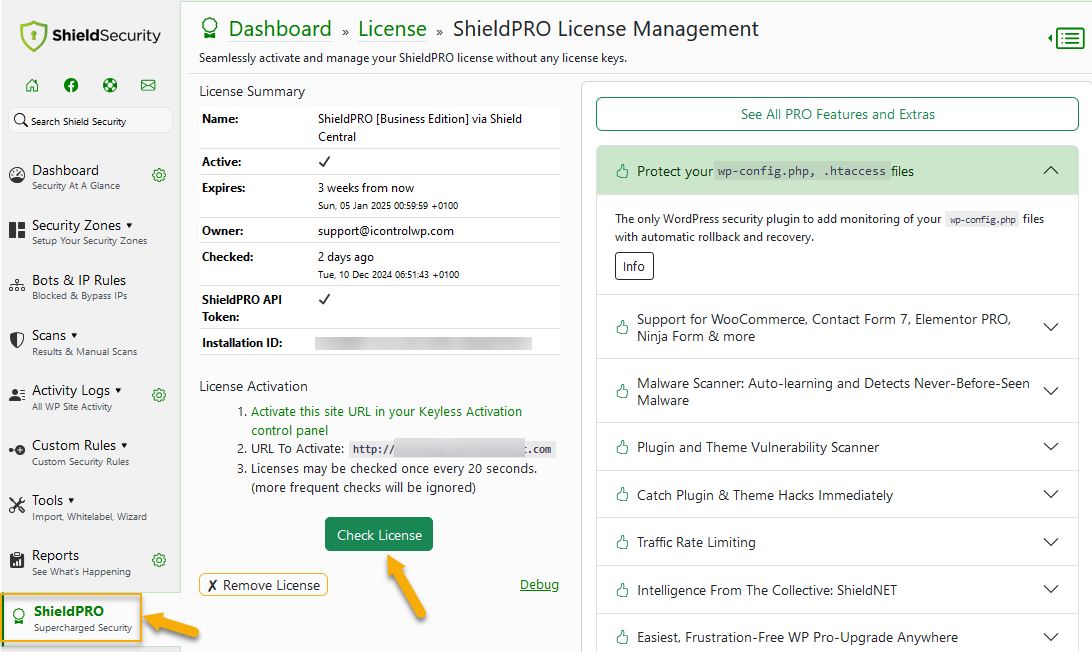Open the home icon in sidebar
The width and height of the screenshot is (1092, 652).
(x=32, y=85)
